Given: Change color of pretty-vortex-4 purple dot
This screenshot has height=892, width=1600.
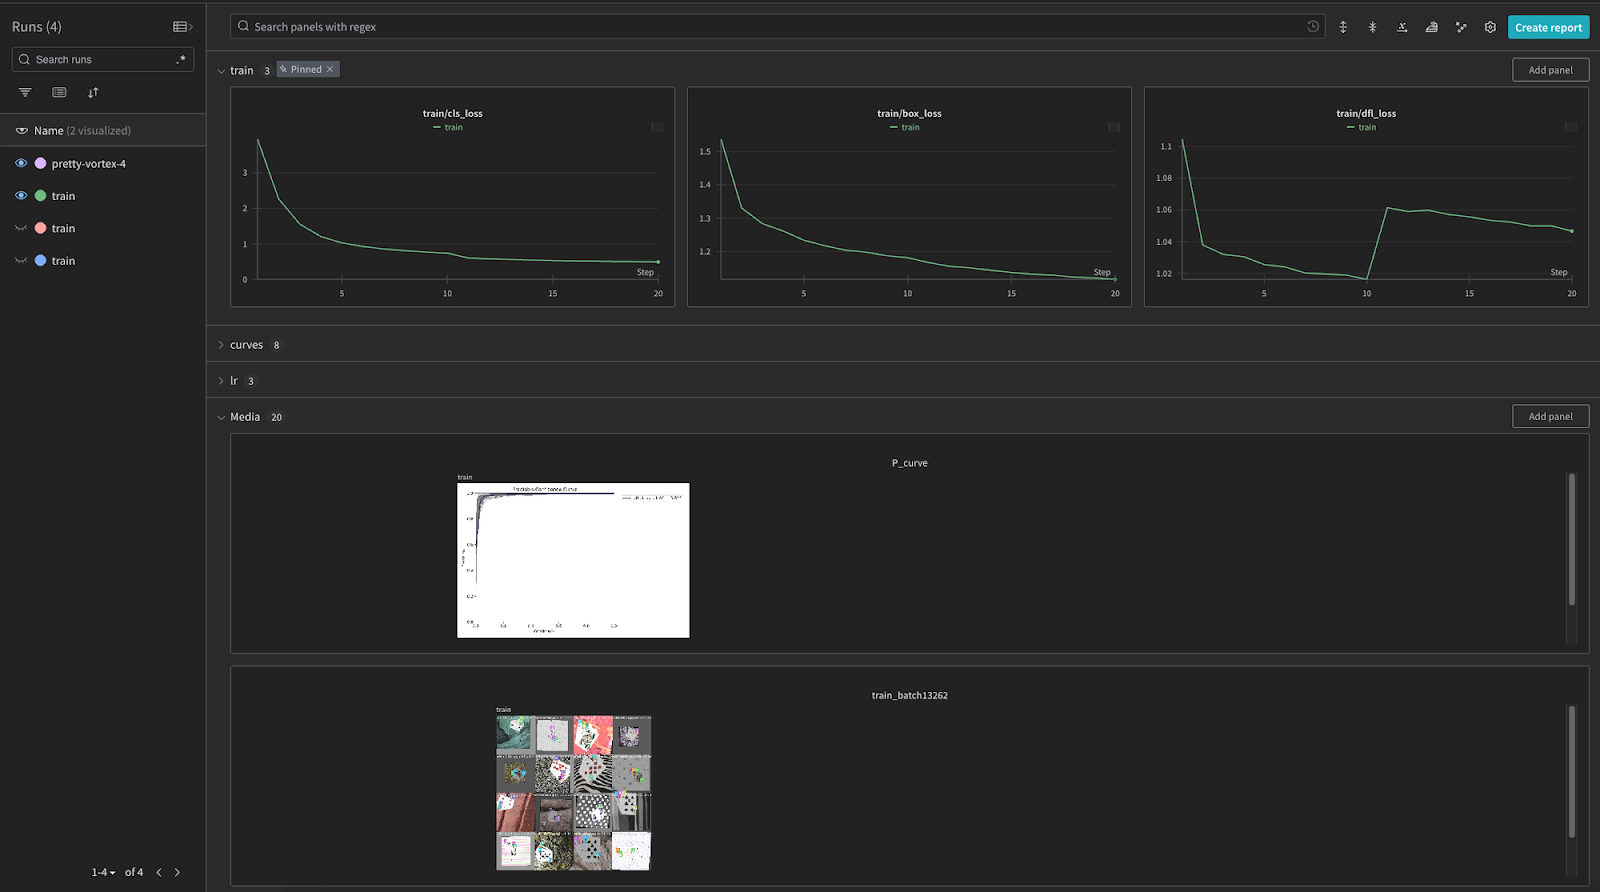Looking at the screenshot, I should (x=41, y=163).
